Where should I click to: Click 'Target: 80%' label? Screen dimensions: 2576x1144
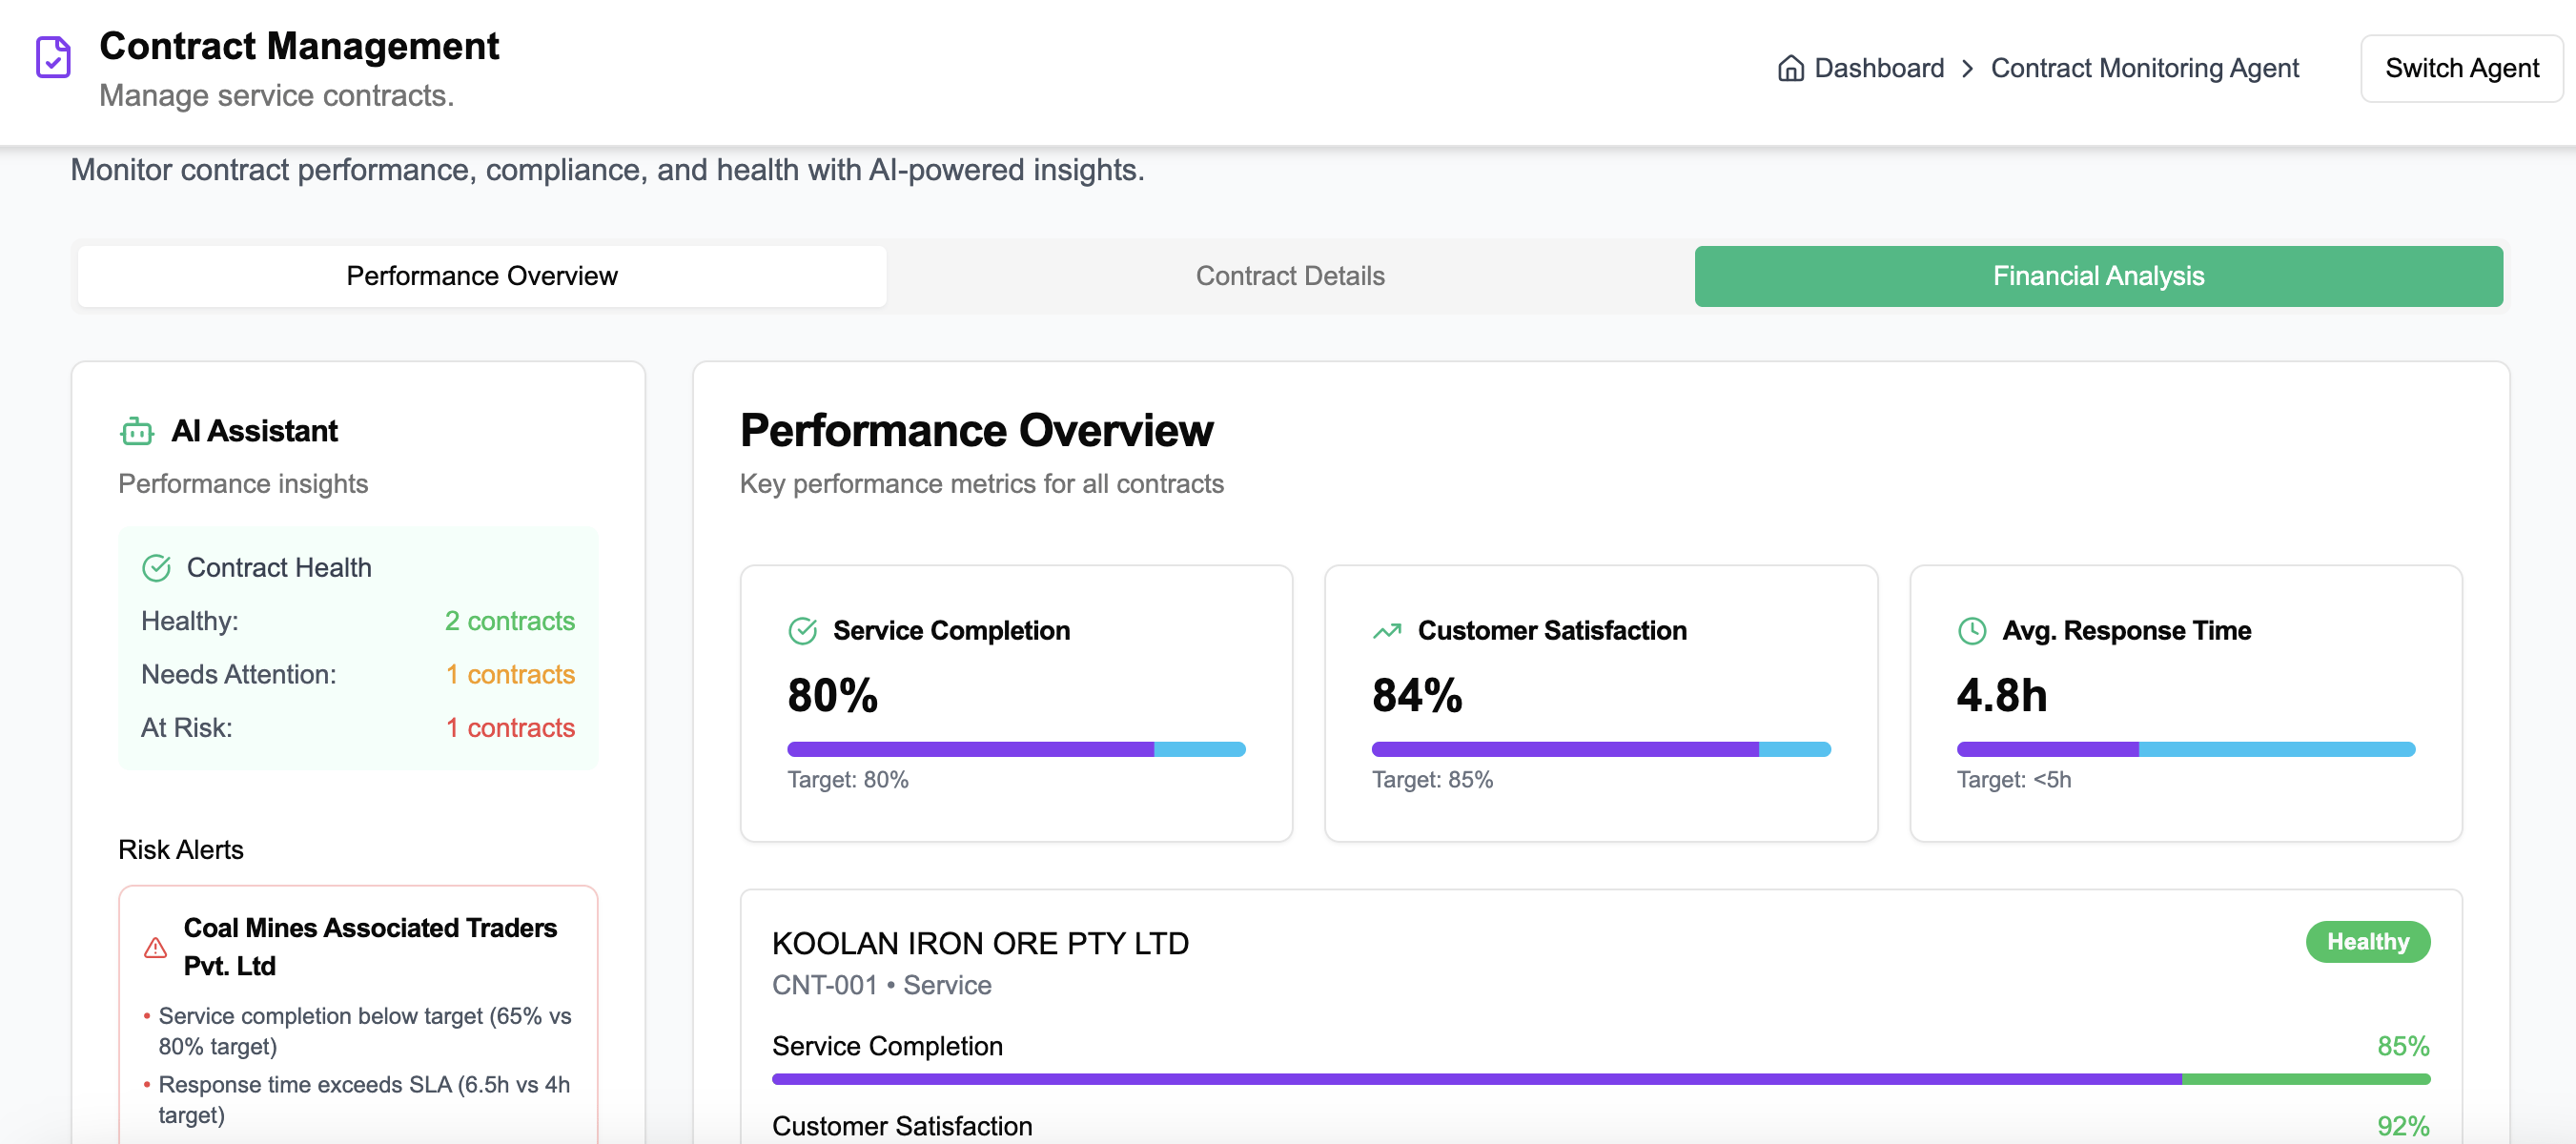[847, 780]
